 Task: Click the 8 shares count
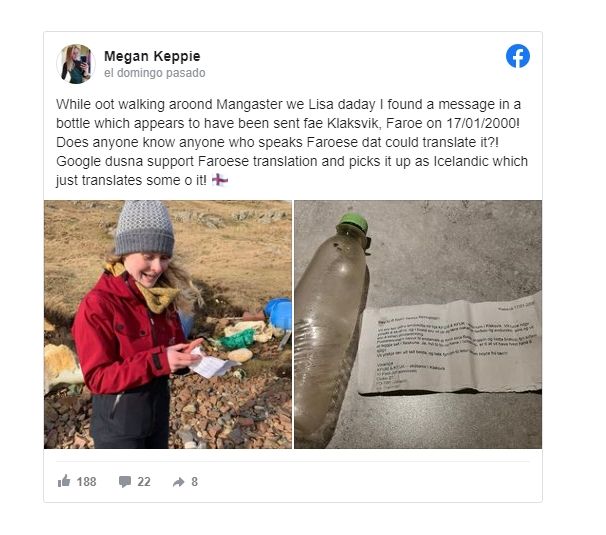194,482
